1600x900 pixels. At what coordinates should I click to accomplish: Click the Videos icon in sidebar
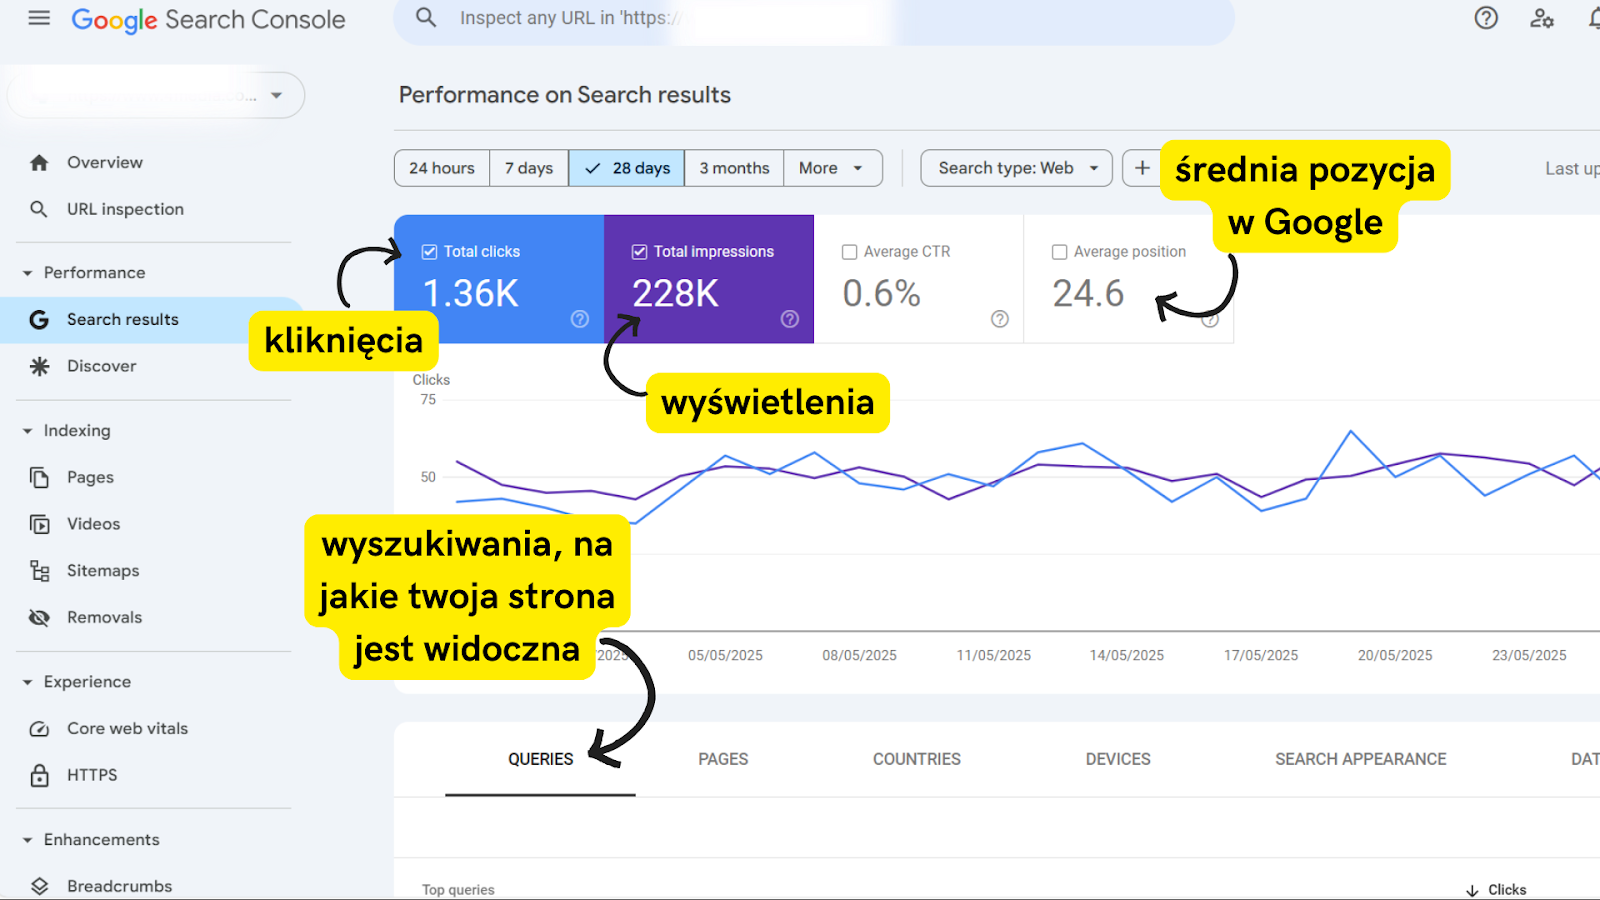point(39,524)
